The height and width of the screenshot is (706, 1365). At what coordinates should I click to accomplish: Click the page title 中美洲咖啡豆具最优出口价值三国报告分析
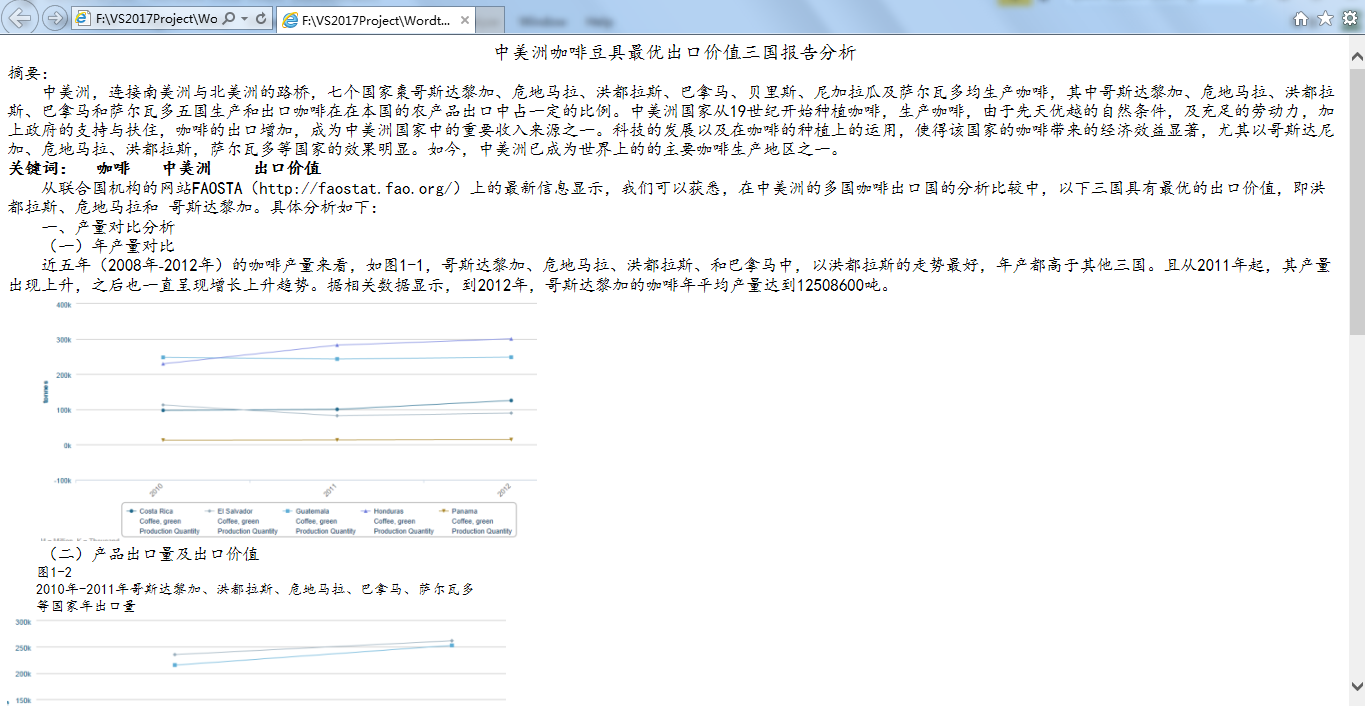(676, 52)
